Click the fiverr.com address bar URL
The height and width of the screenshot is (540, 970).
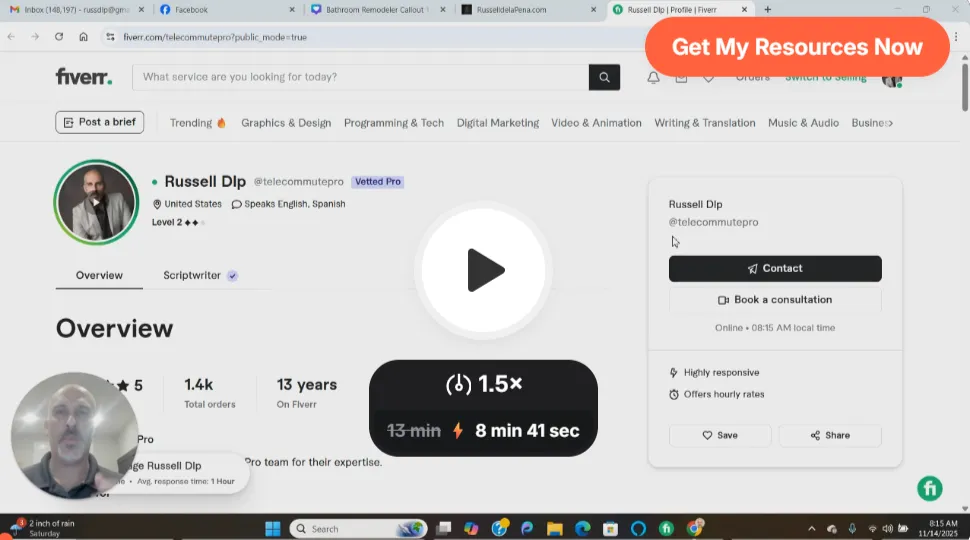(215, 37)
